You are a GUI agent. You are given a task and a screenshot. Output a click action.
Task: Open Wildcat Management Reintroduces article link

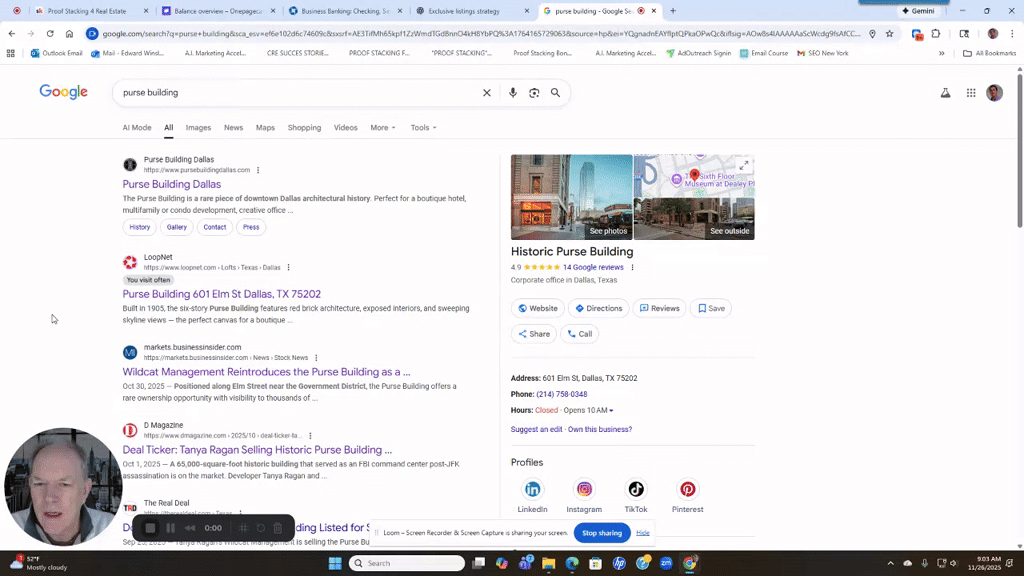click(x=266, y=372)
